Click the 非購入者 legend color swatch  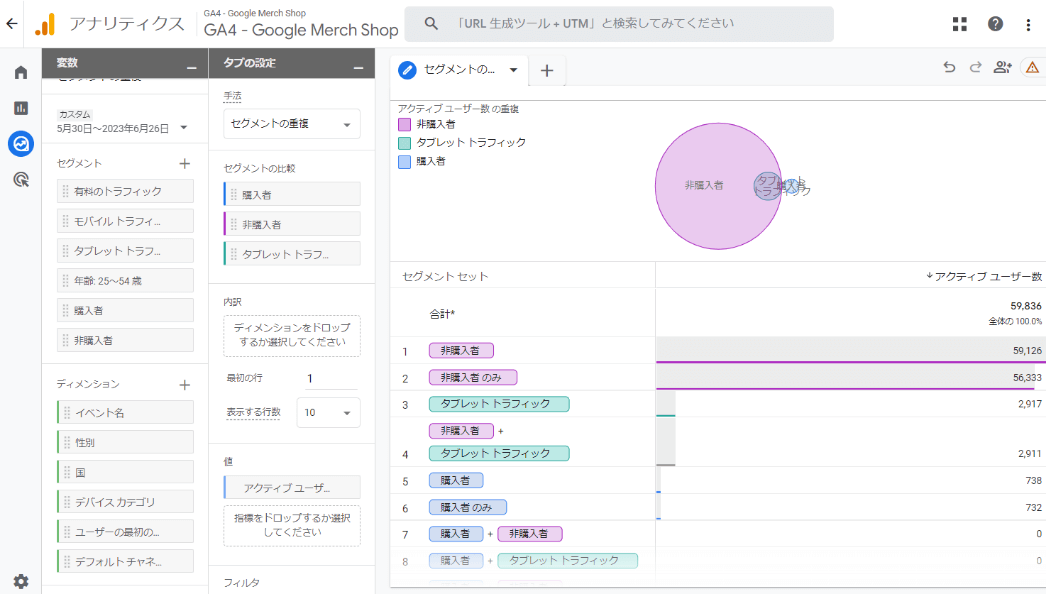pos(404,124)
